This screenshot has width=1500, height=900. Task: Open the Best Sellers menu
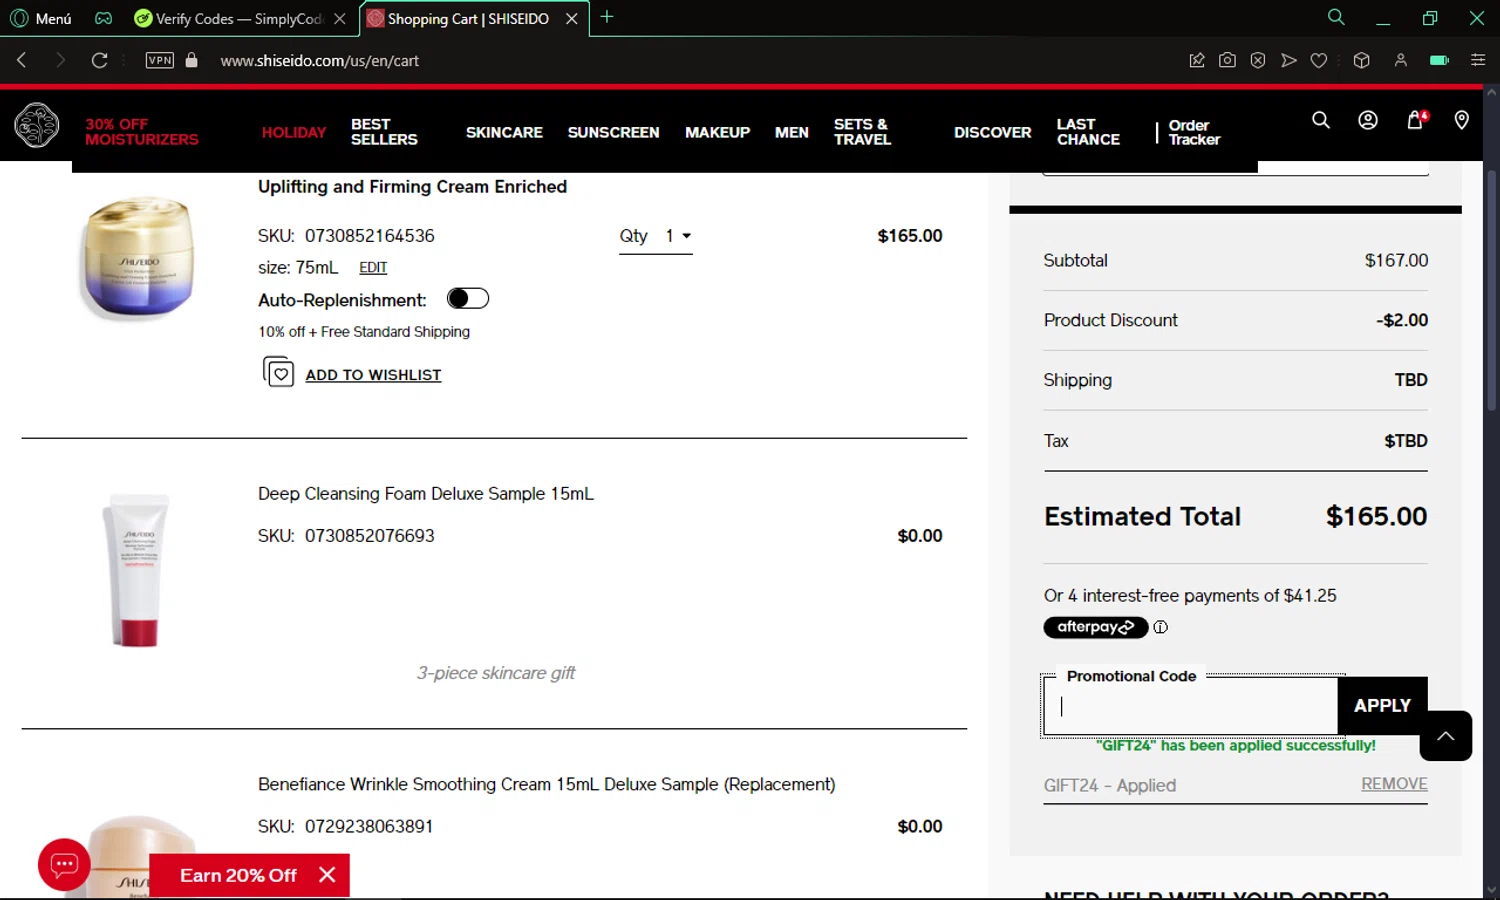384,132
